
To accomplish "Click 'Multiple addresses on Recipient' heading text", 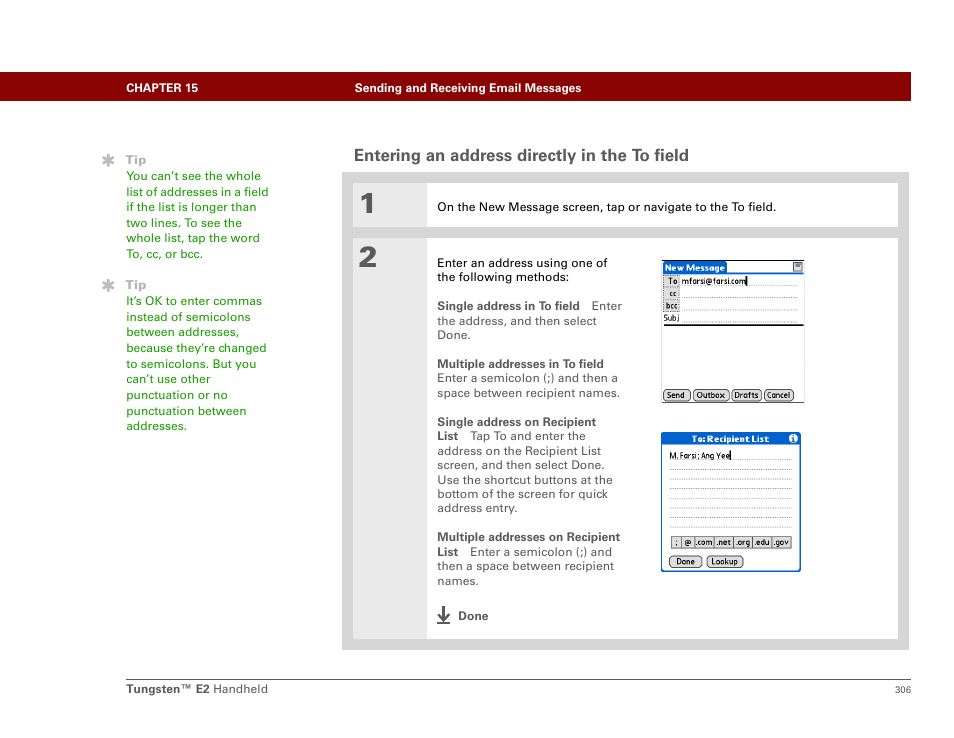I will 529,537.
